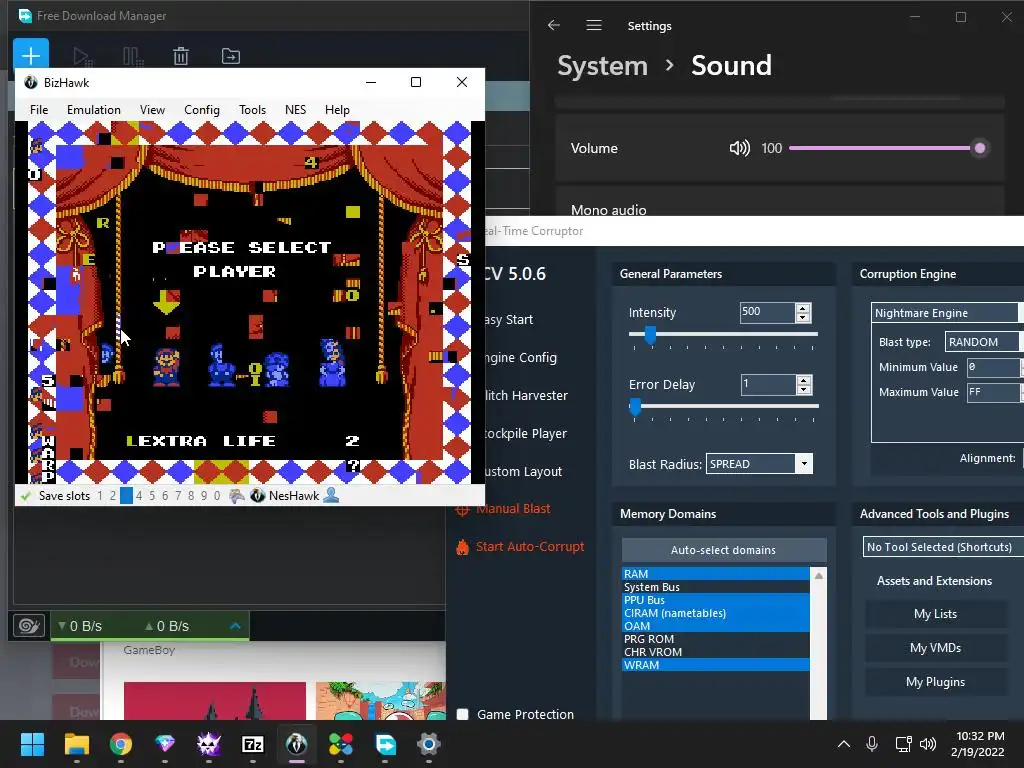Open the BizHawk File menu
Image resolution: width=1024 pixels, height=768 pixels.
click(x=39, y=110)
